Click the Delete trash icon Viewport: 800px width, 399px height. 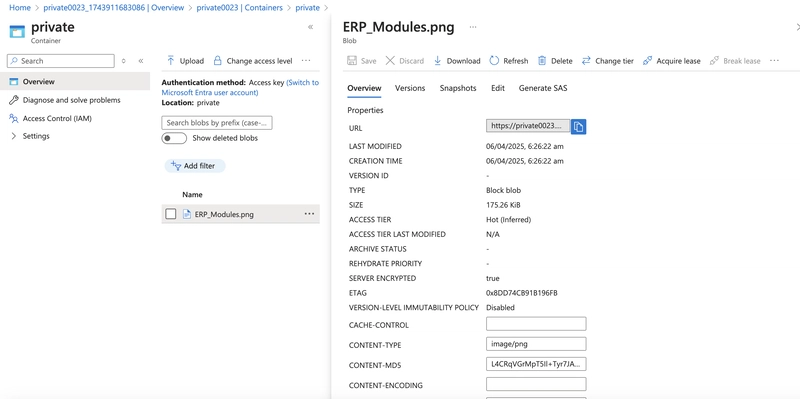click(542, 61)
